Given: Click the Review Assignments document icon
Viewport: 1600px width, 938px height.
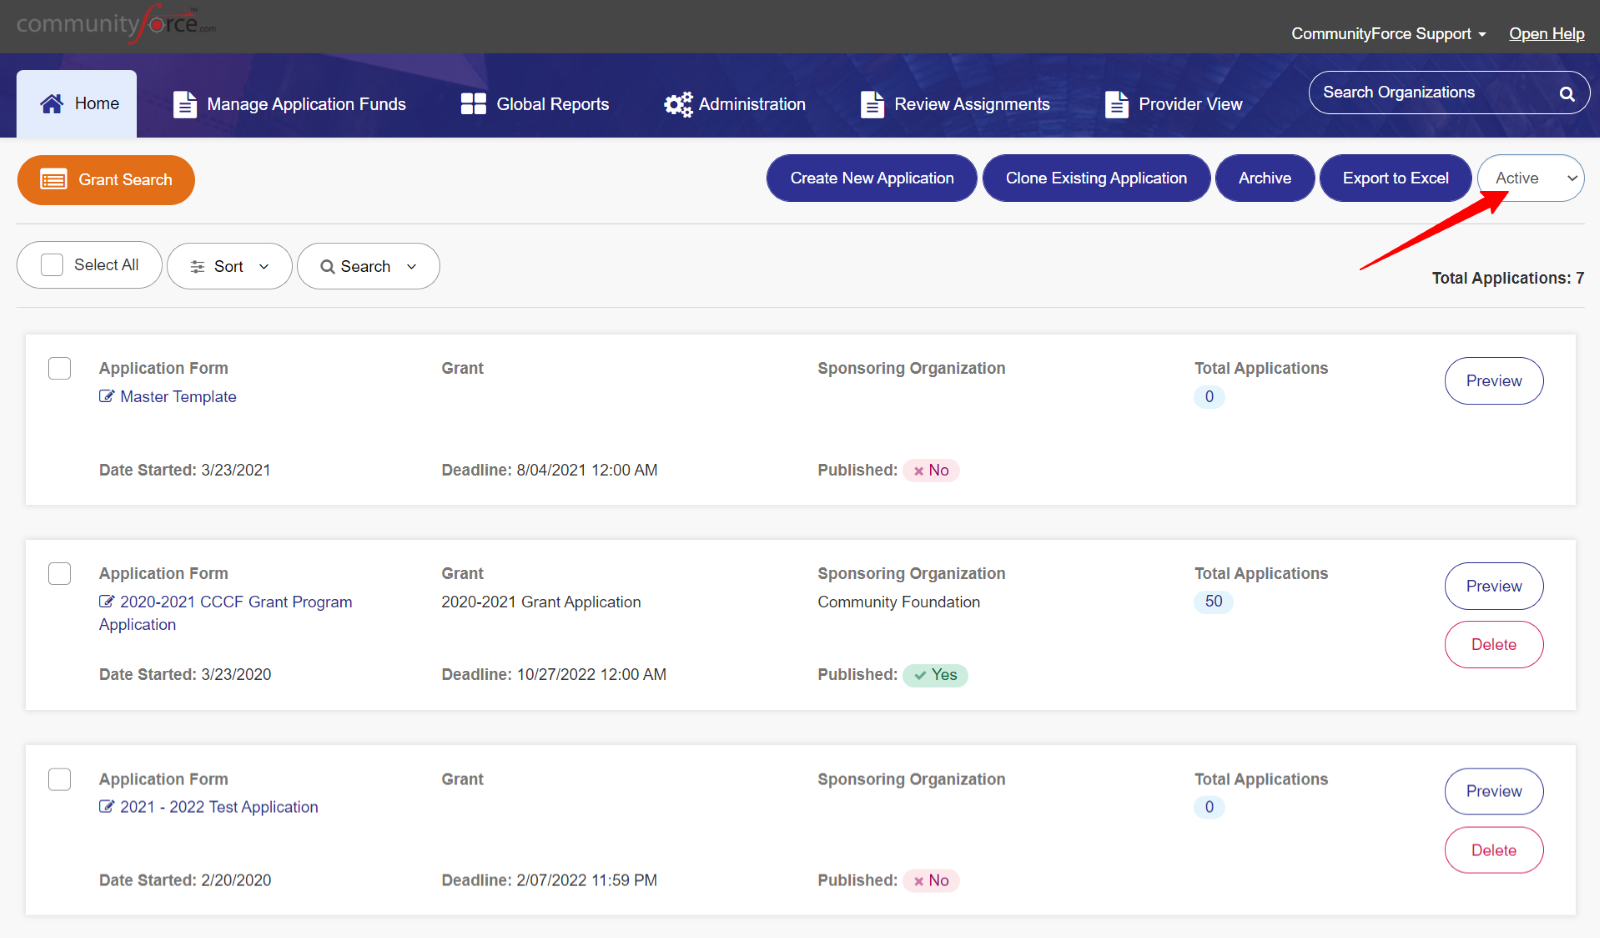Looking at the screenshot, I should [872, 104].
